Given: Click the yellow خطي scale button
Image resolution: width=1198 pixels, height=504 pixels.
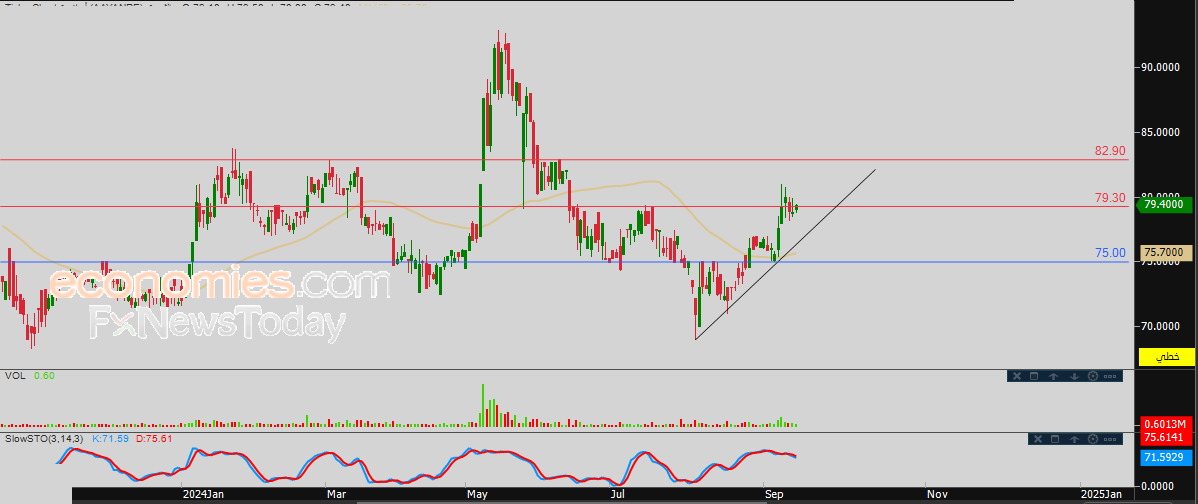Looking at the screenshot, I should [1167, 357].
